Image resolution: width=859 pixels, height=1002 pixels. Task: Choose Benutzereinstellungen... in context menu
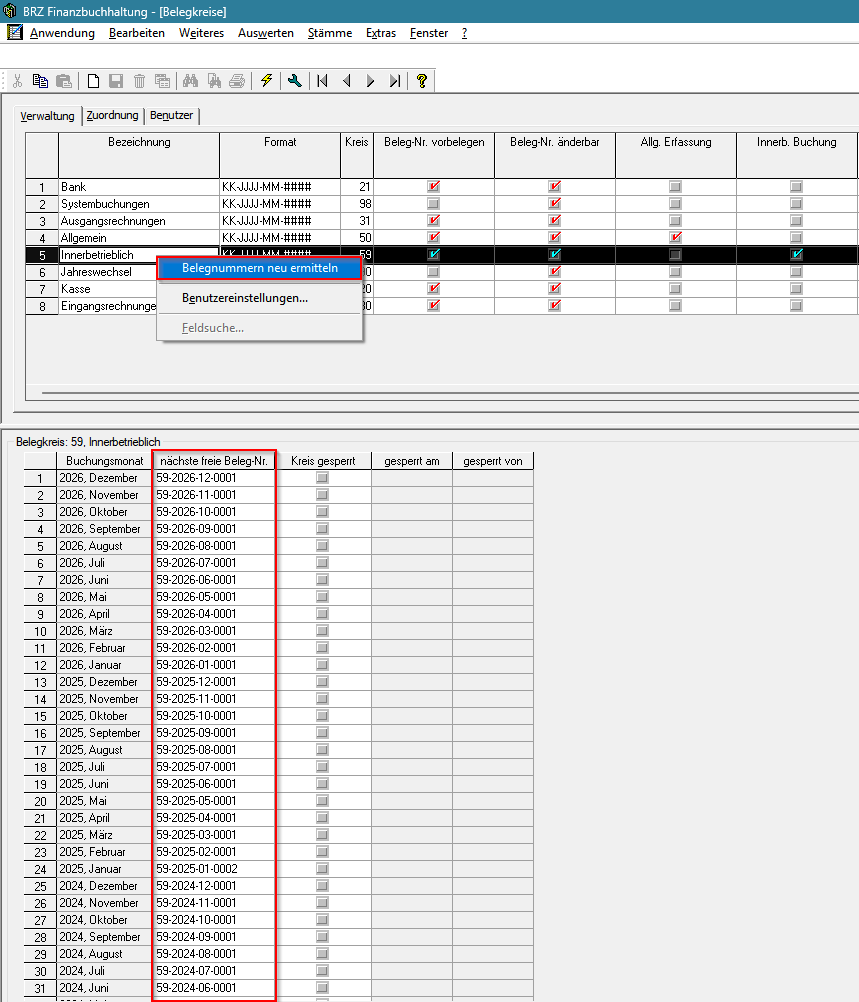click(x=259, y=298)
